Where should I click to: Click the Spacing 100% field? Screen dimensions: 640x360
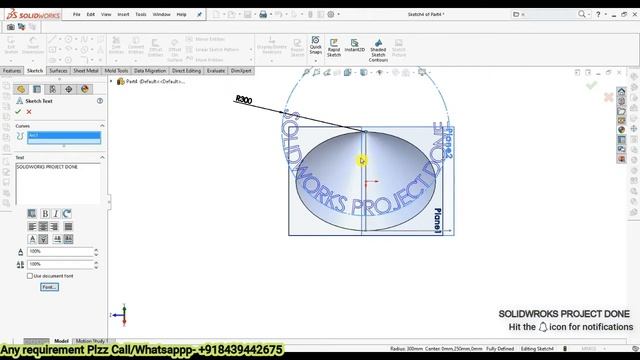(60, 264)
